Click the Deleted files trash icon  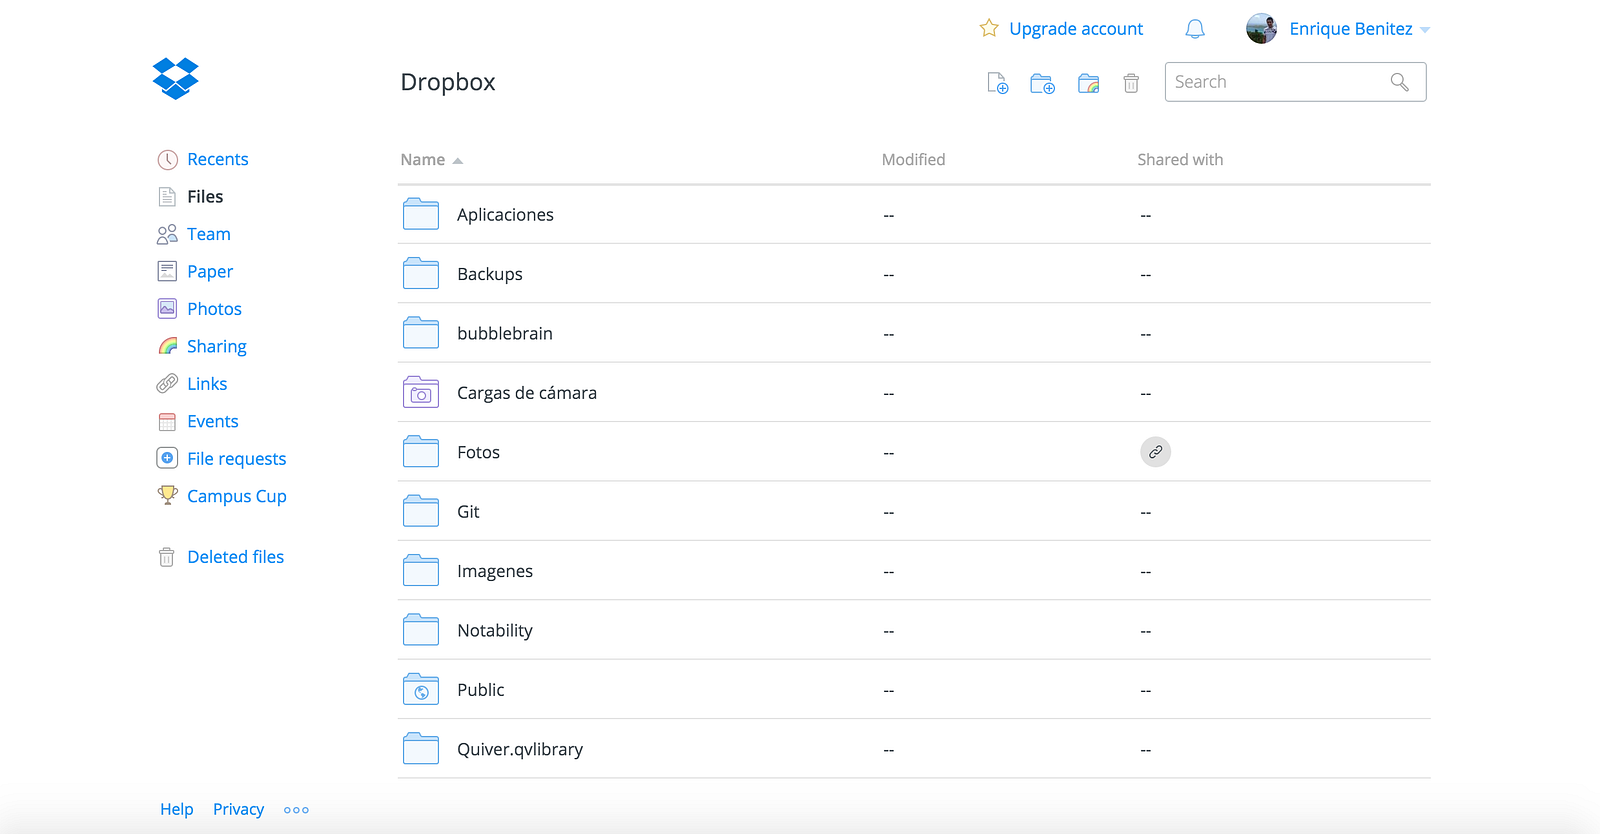pos(167,557)
